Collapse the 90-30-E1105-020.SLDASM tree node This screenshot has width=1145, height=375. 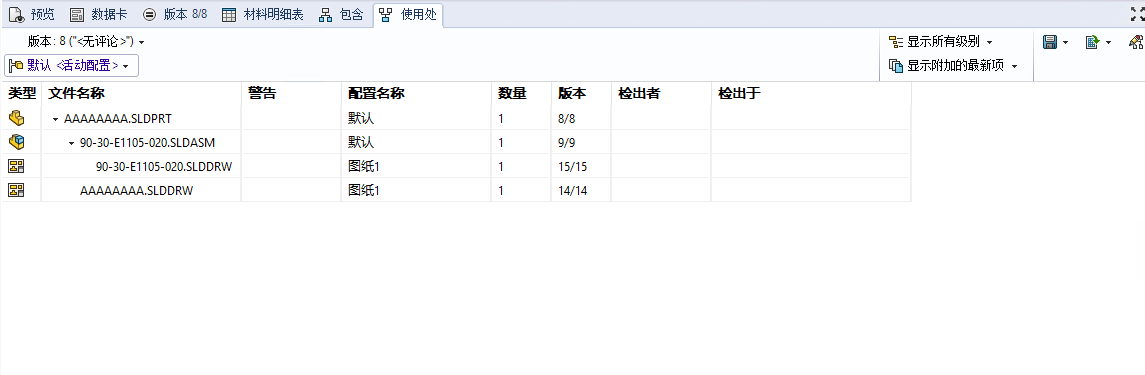tap(72, 142)
